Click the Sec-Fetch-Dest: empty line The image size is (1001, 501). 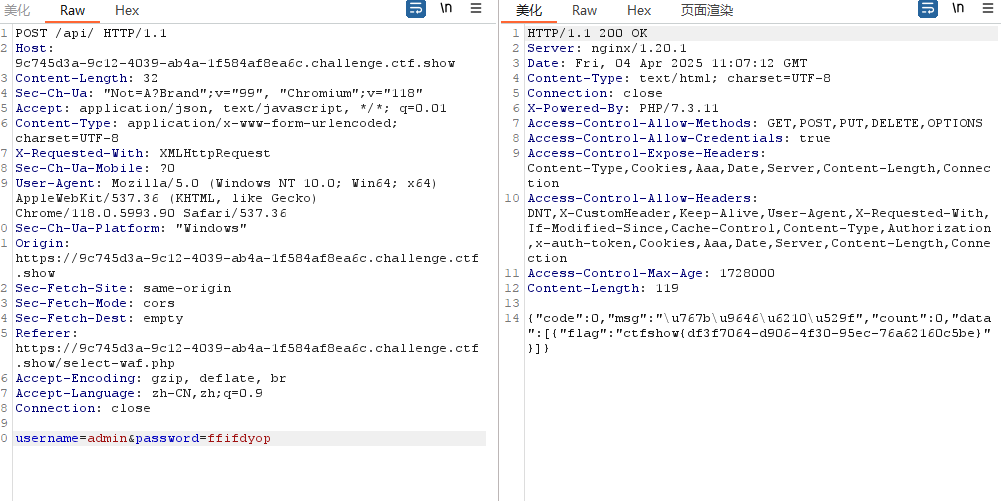coord(99,318)
